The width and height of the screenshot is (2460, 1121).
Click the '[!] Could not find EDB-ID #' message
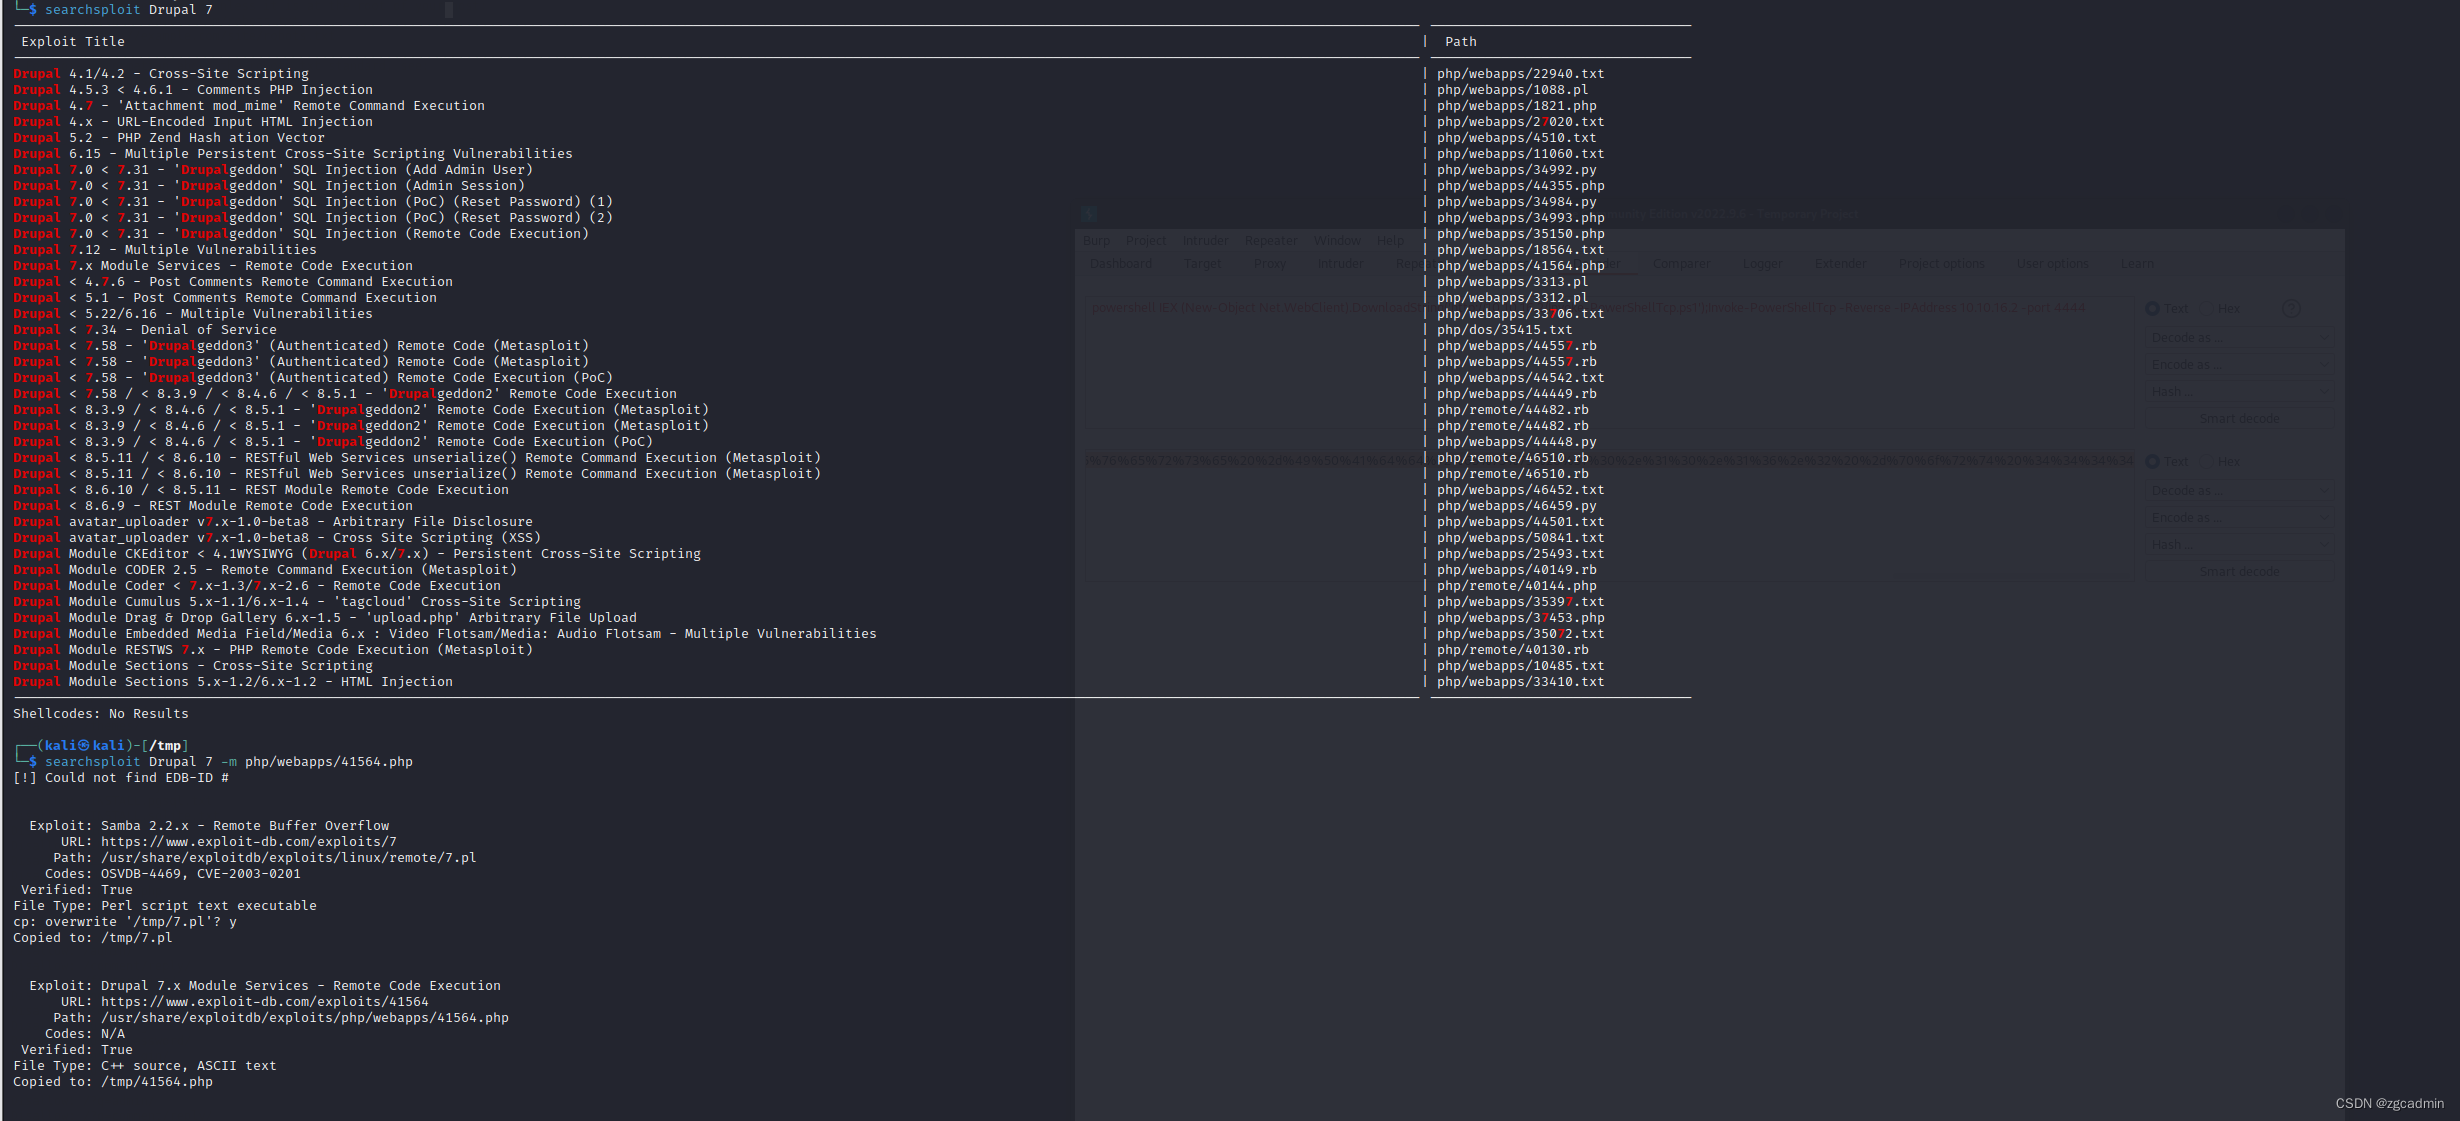click(x=121, y=778)
